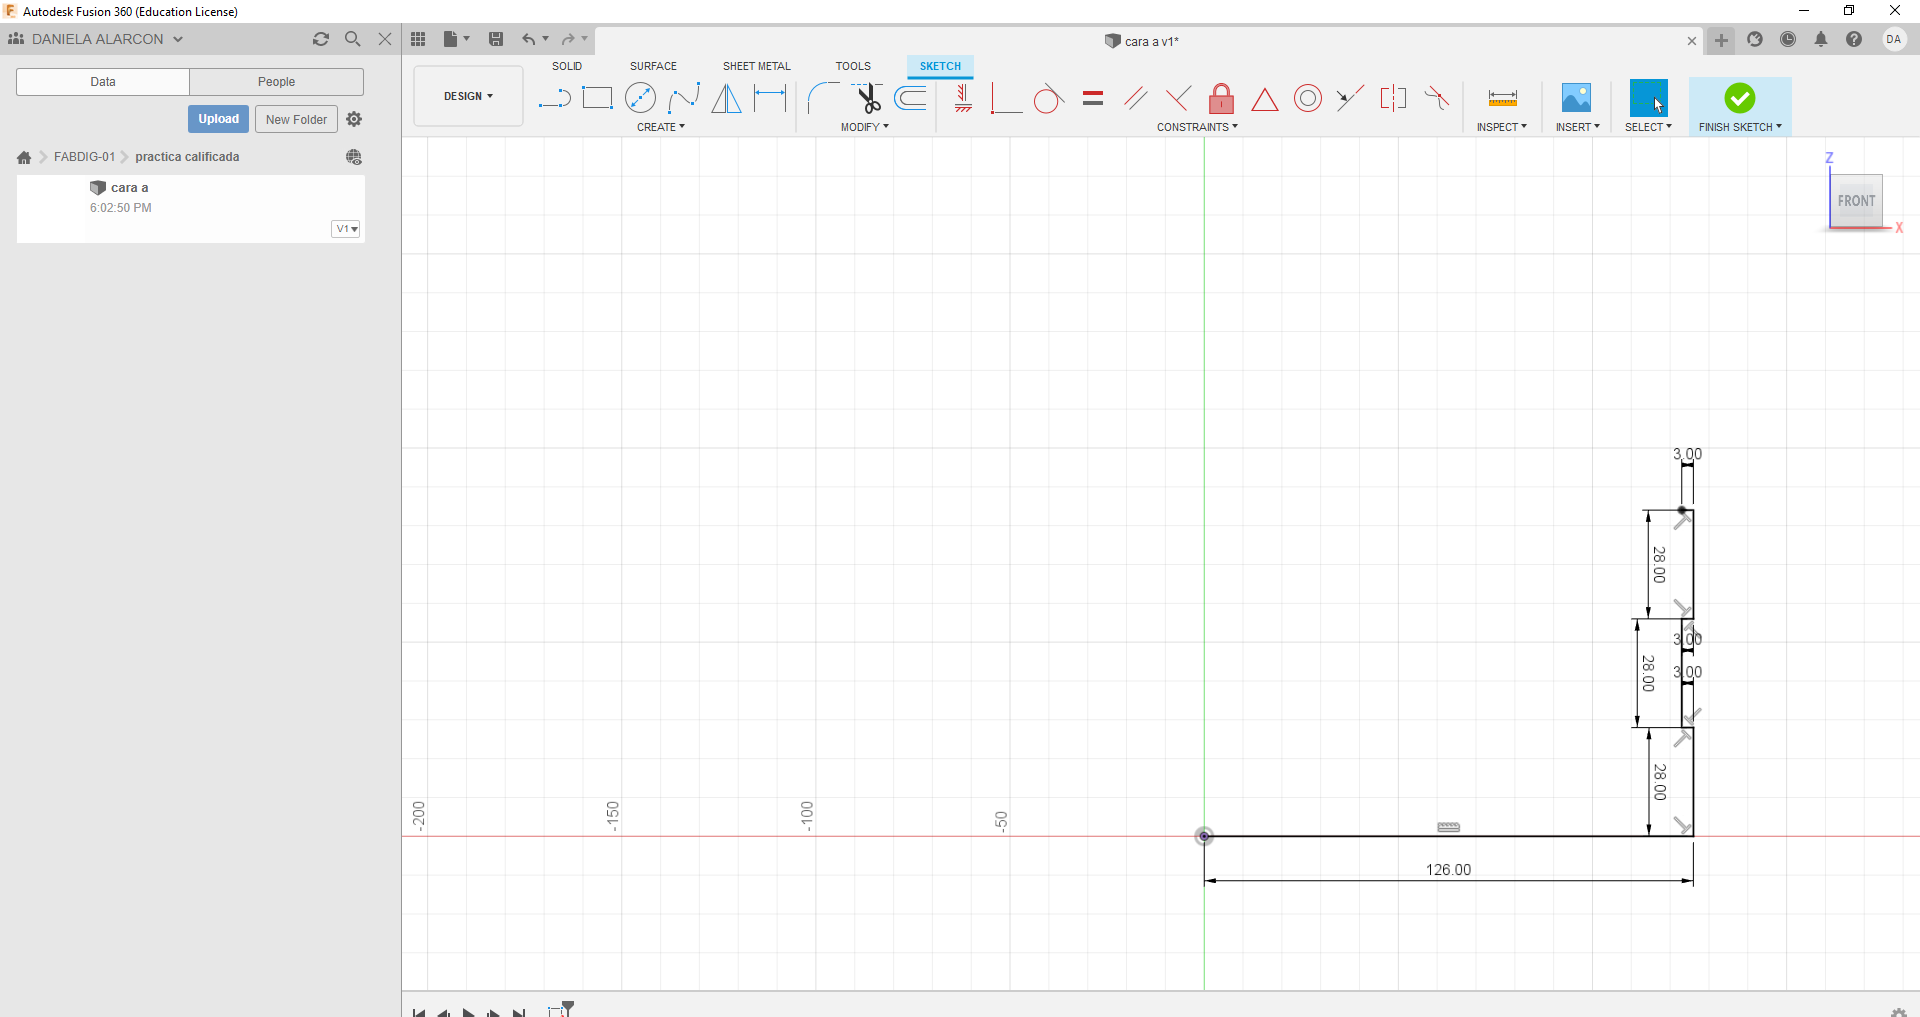Screen dimensions: 1920x1017
Task: Switch to the SURFACE tab
Action: [x=653, y=66]
